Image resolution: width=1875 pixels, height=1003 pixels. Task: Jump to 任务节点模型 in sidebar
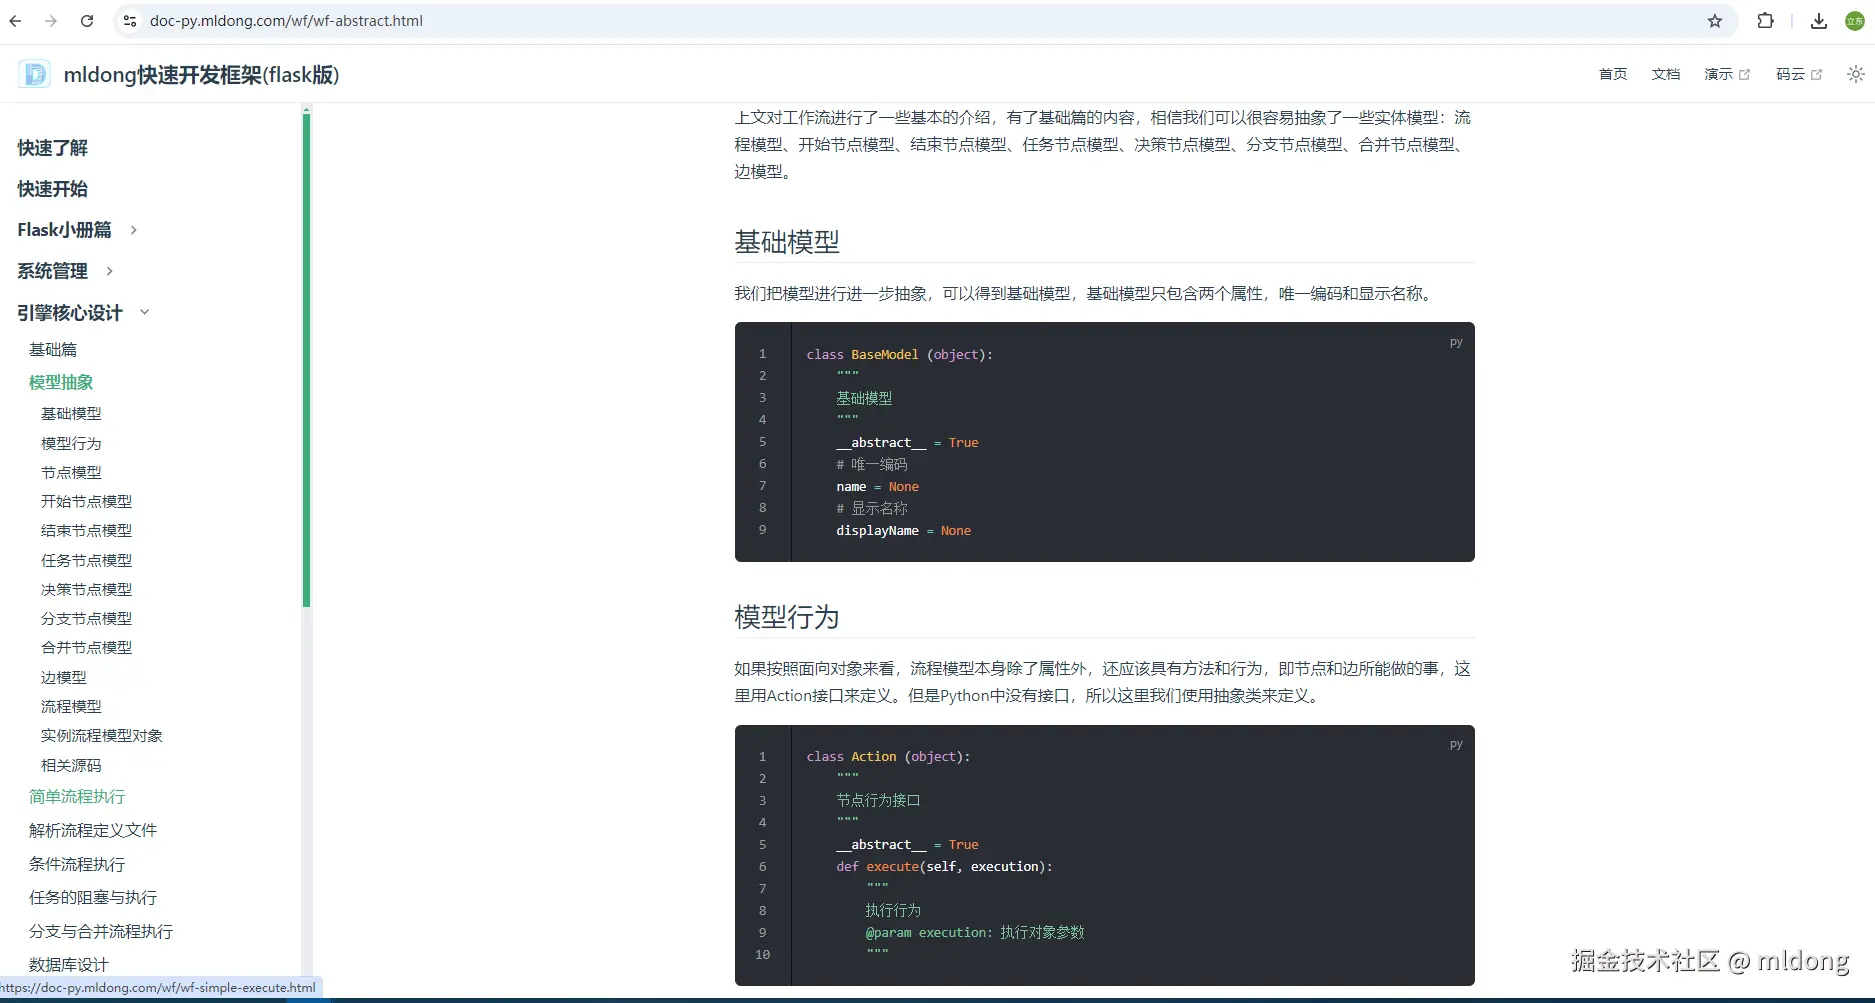86,560
